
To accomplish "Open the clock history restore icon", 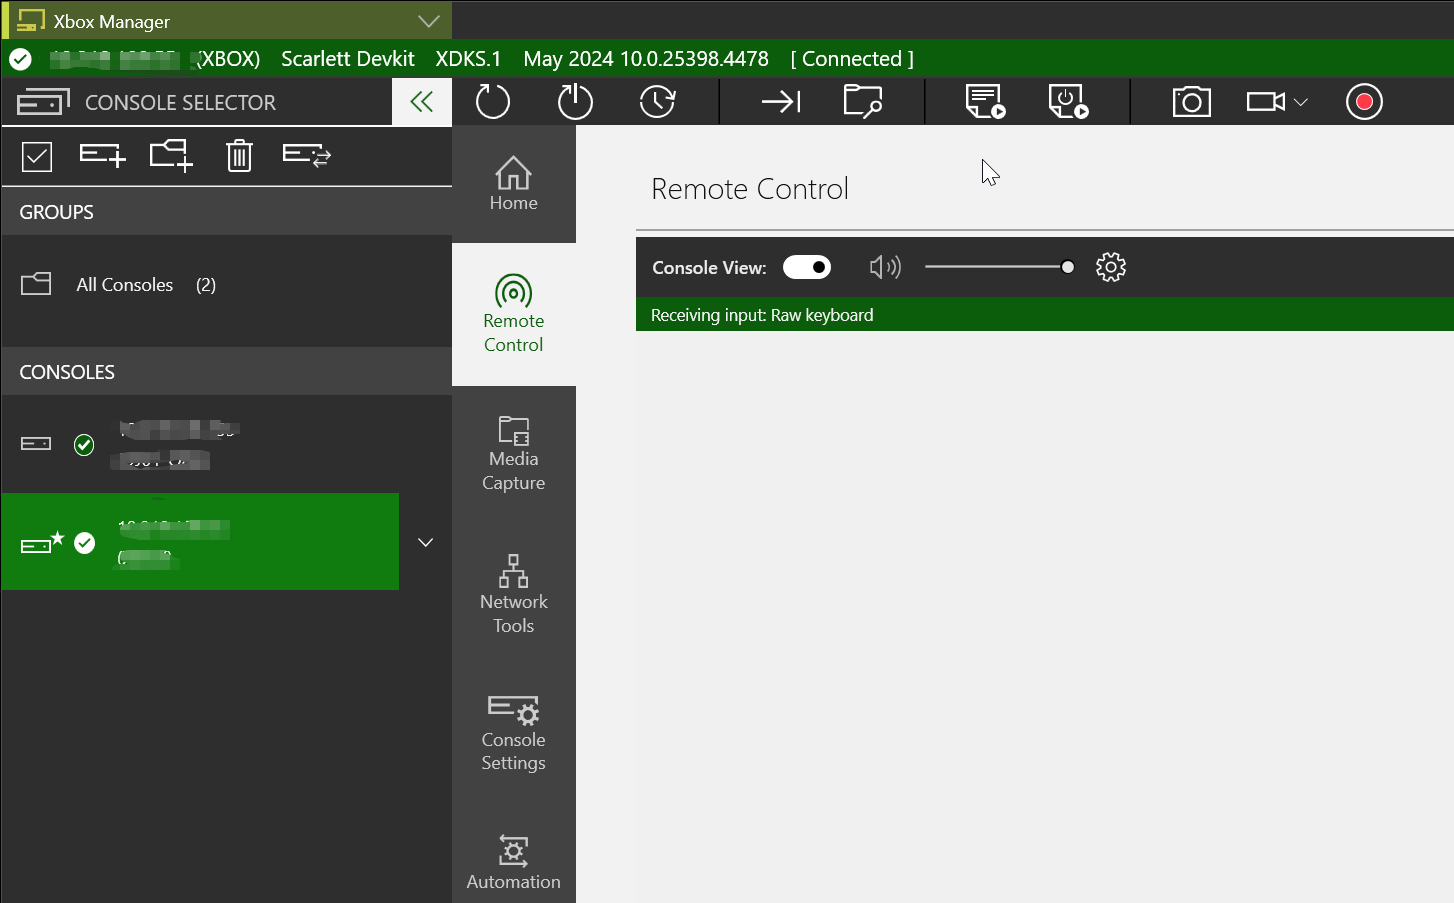I will click(x=657, y=101).
